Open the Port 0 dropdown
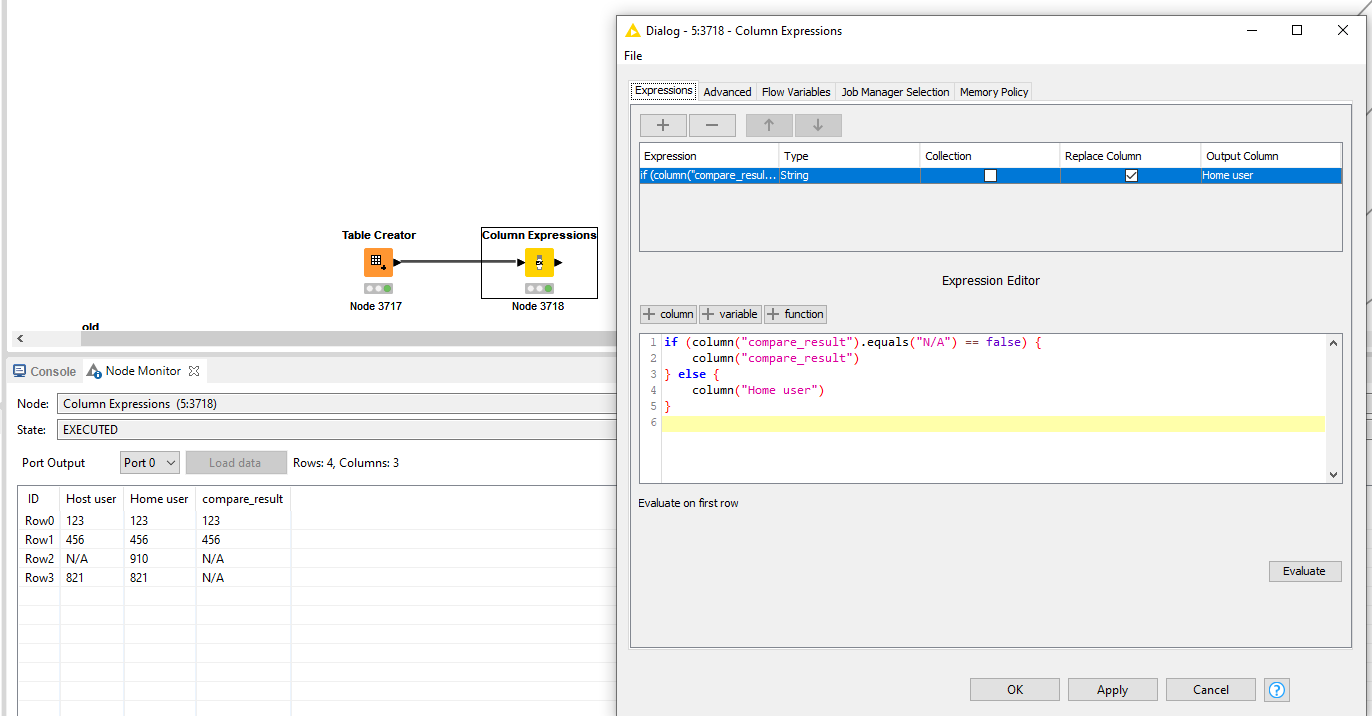This screenshot has height=716, width=1372. pyautogui.click(x=149, y=463)
